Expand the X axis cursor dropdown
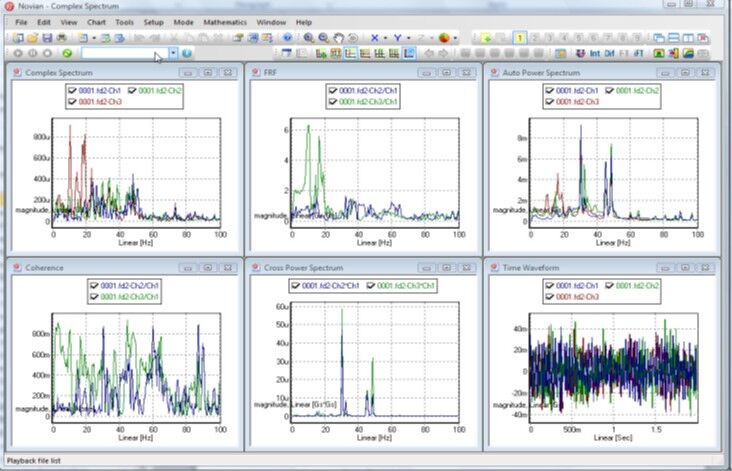 [x=387, y=38]
